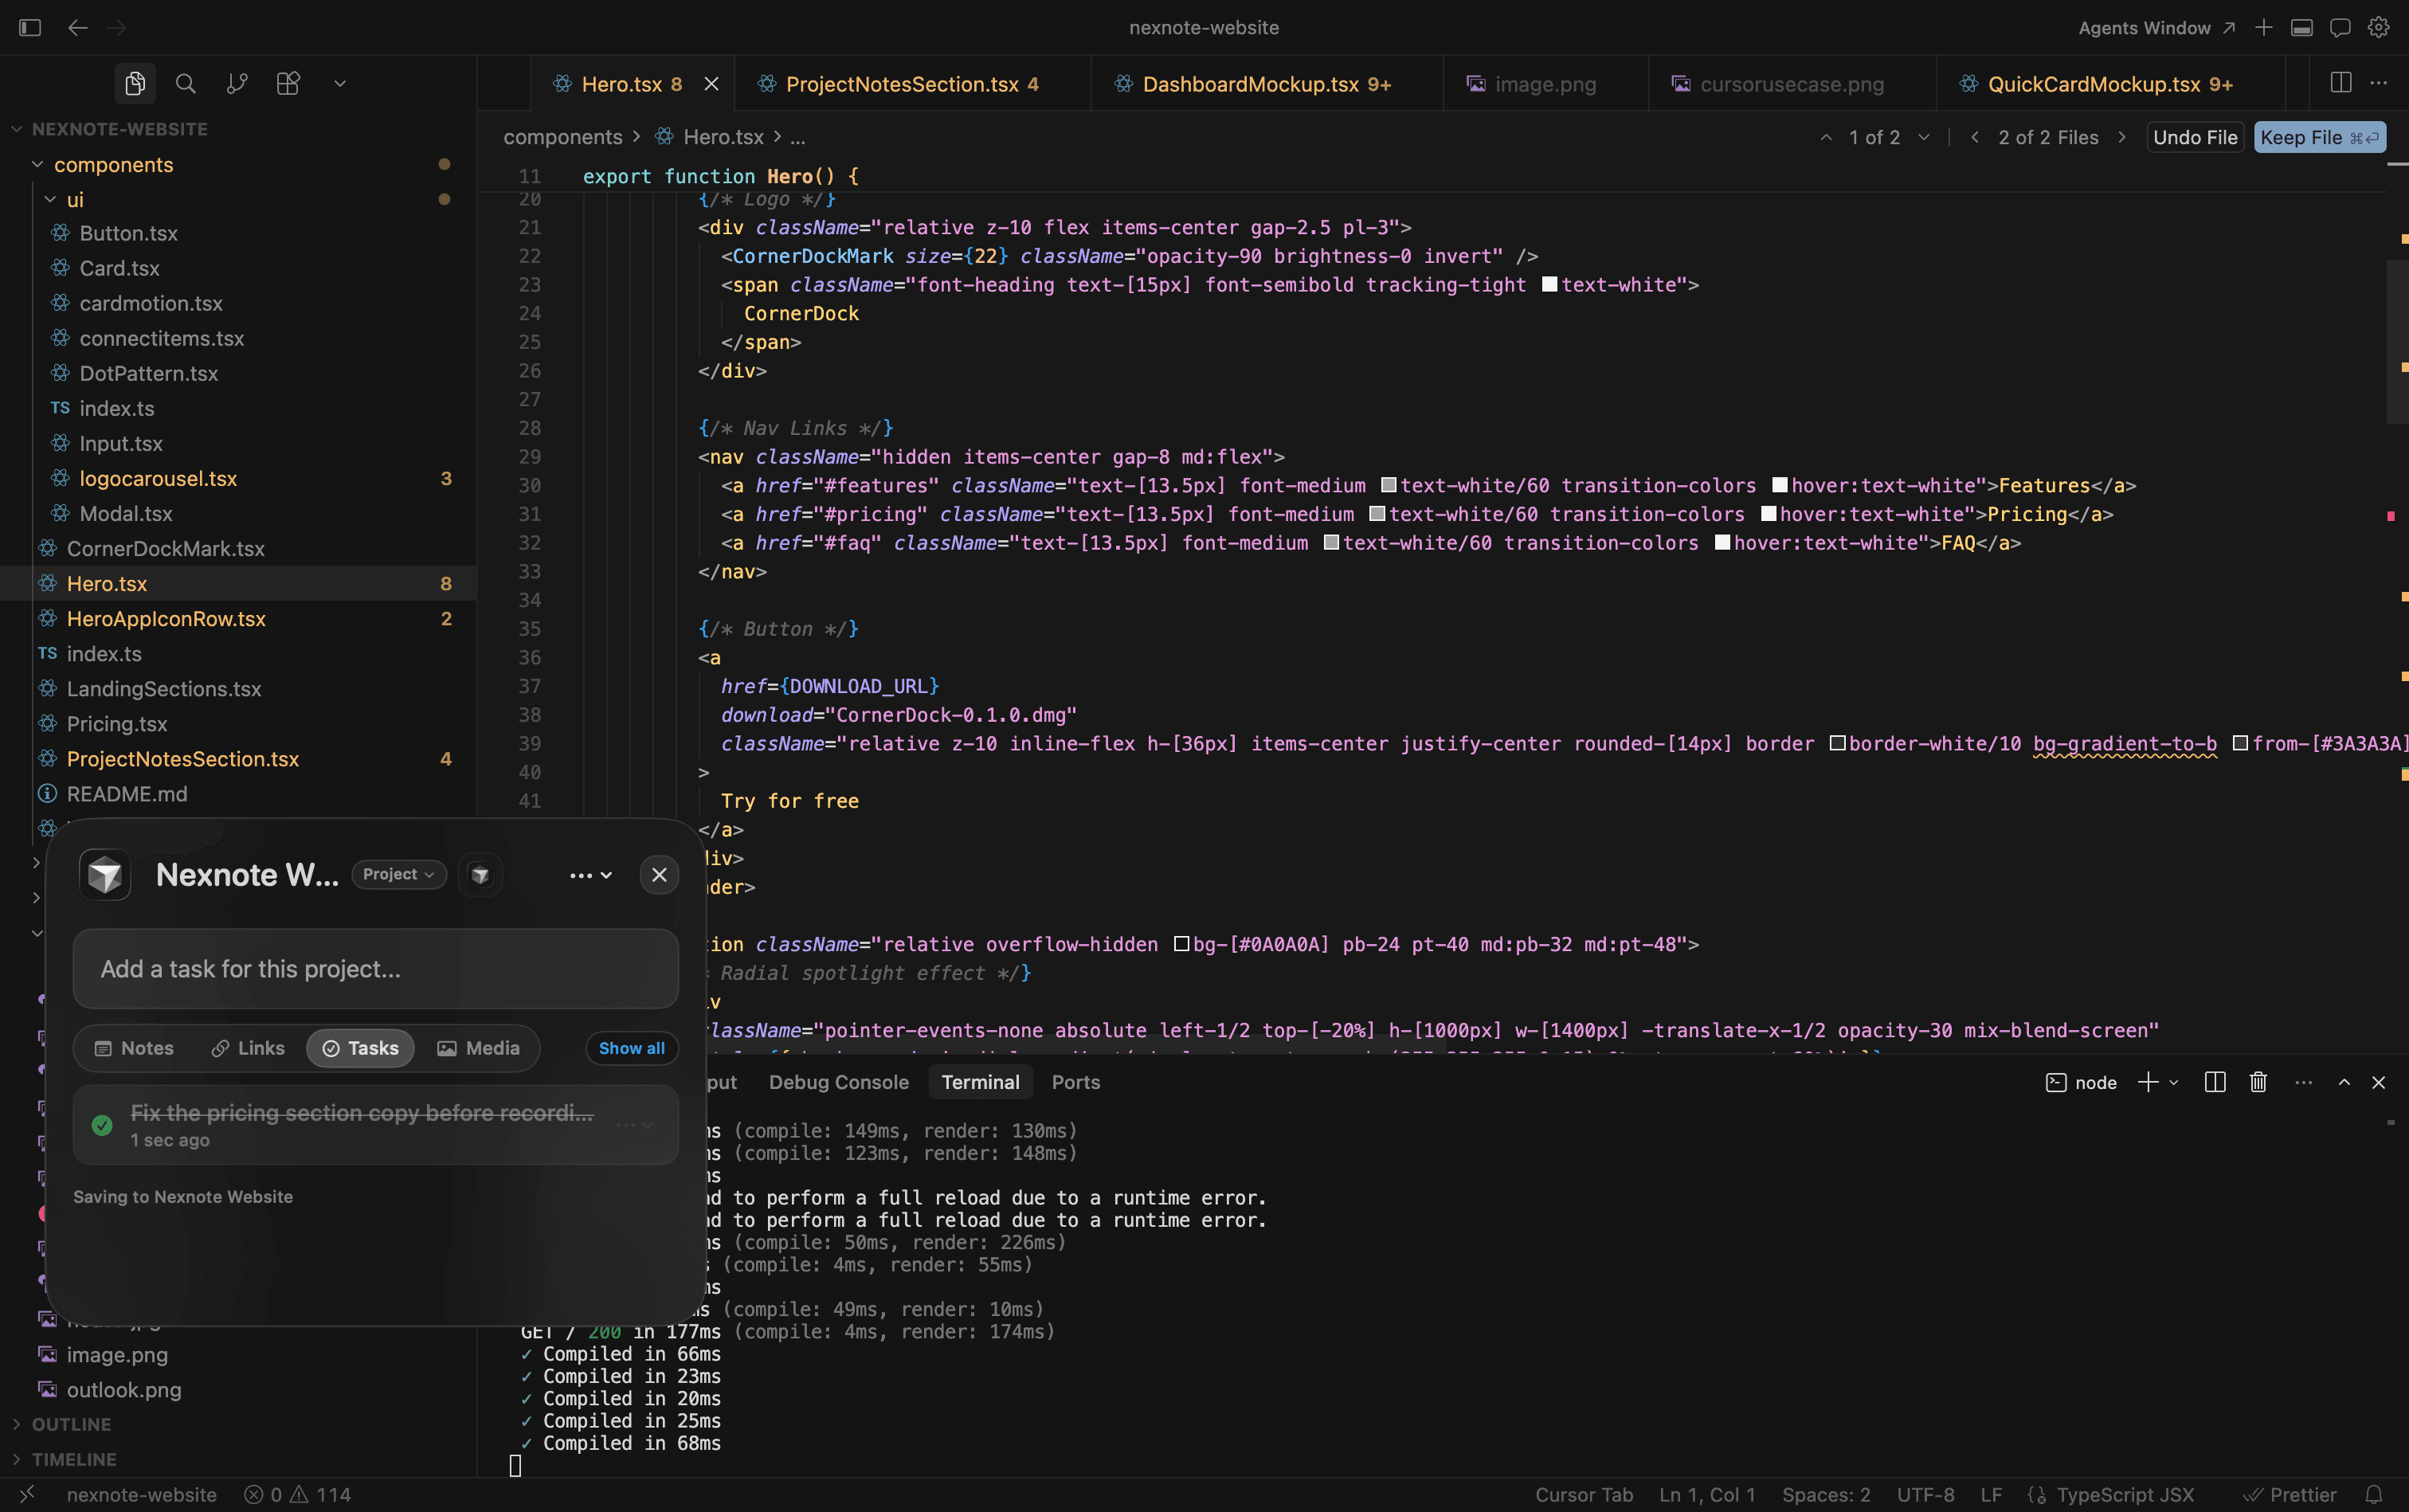Open the new terminal profile dropdown
This screenshot has height=1512, width=2409.
click(x=2173, y=1082)
